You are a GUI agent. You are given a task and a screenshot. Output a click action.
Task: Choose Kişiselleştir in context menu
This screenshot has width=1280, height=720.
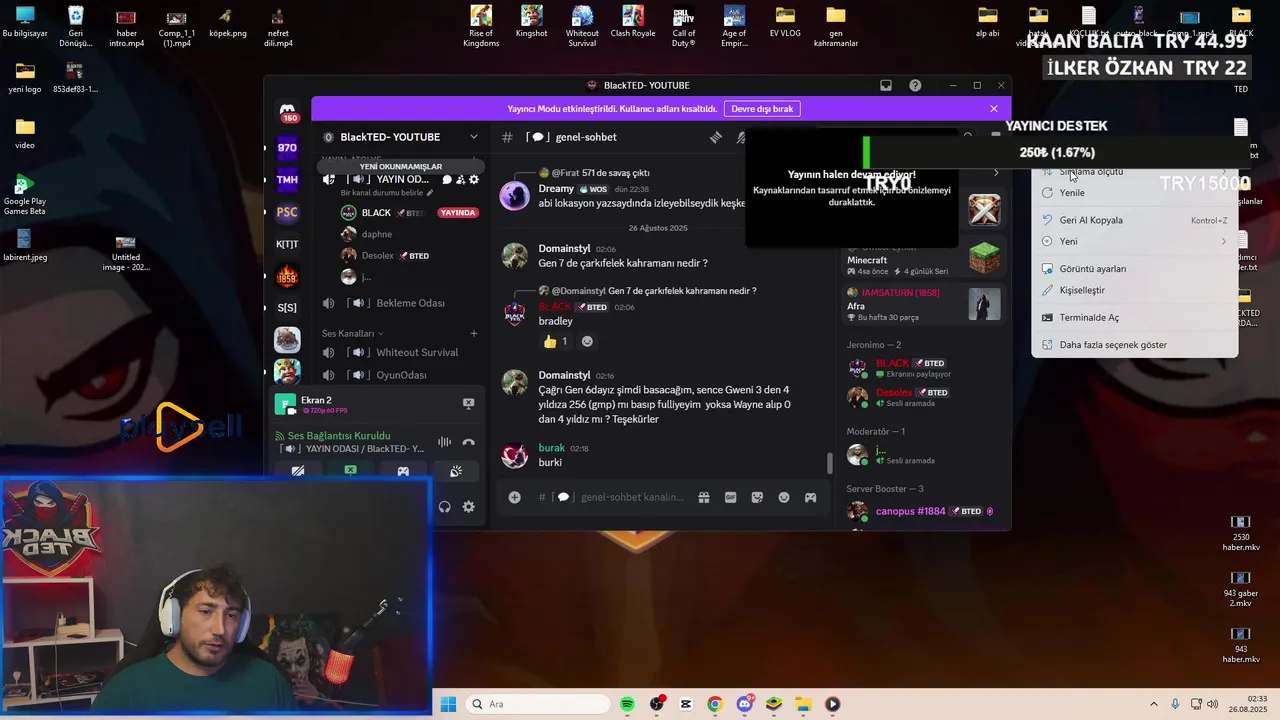1135,290
